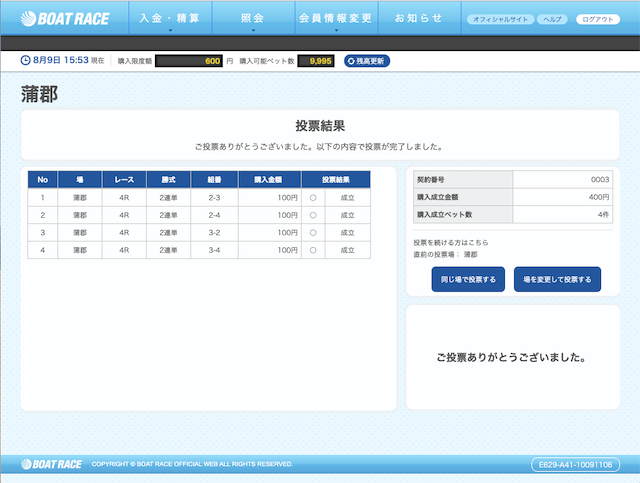
Task: Click the footer copyright text
Action: click(x=192, y=464)
